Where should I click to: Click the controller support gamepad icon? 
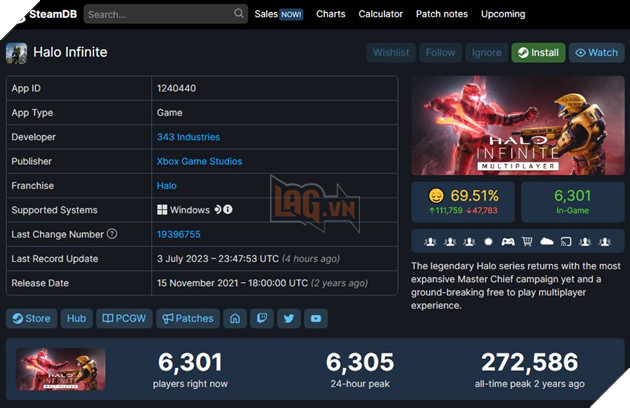(x=508, y=242)
